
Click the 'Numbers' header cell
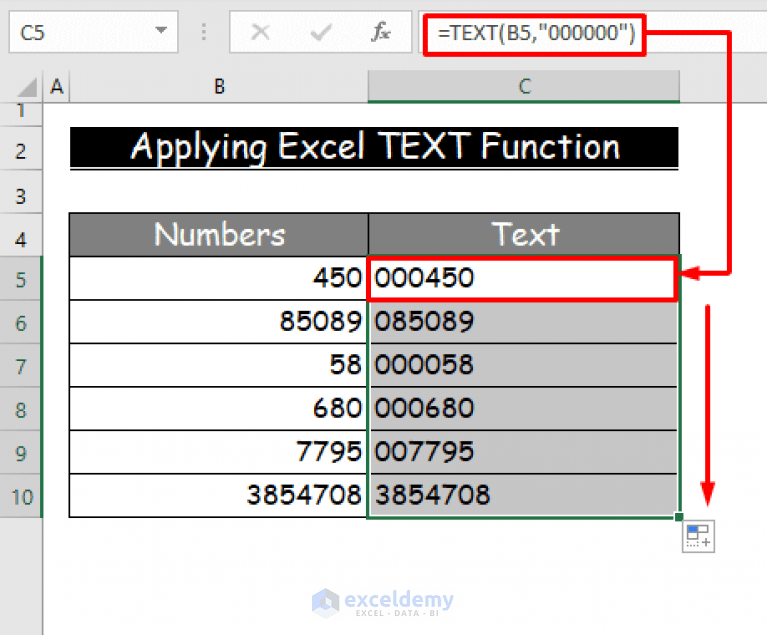click(219, 234)
